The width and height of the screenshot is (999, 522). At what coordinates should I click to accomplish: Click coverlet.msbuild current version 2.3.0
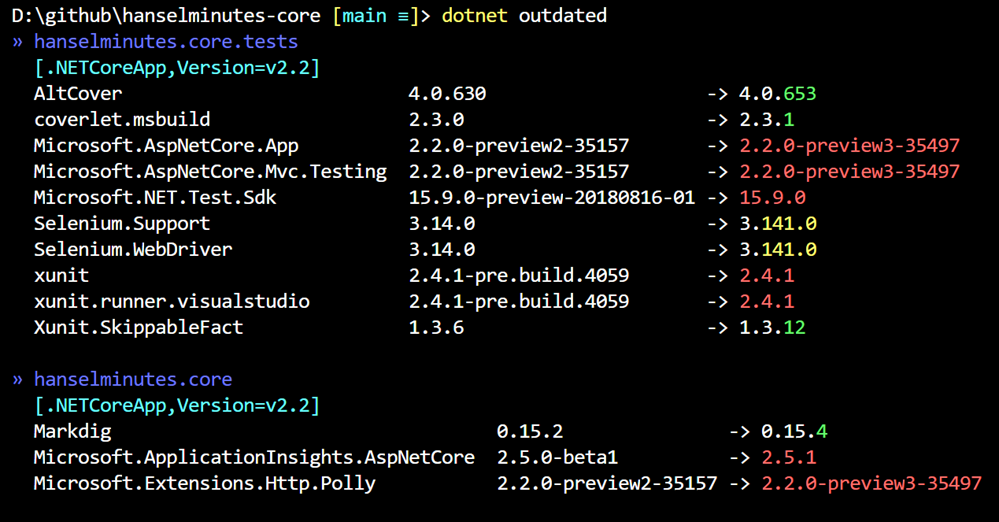tap(436, 119)
